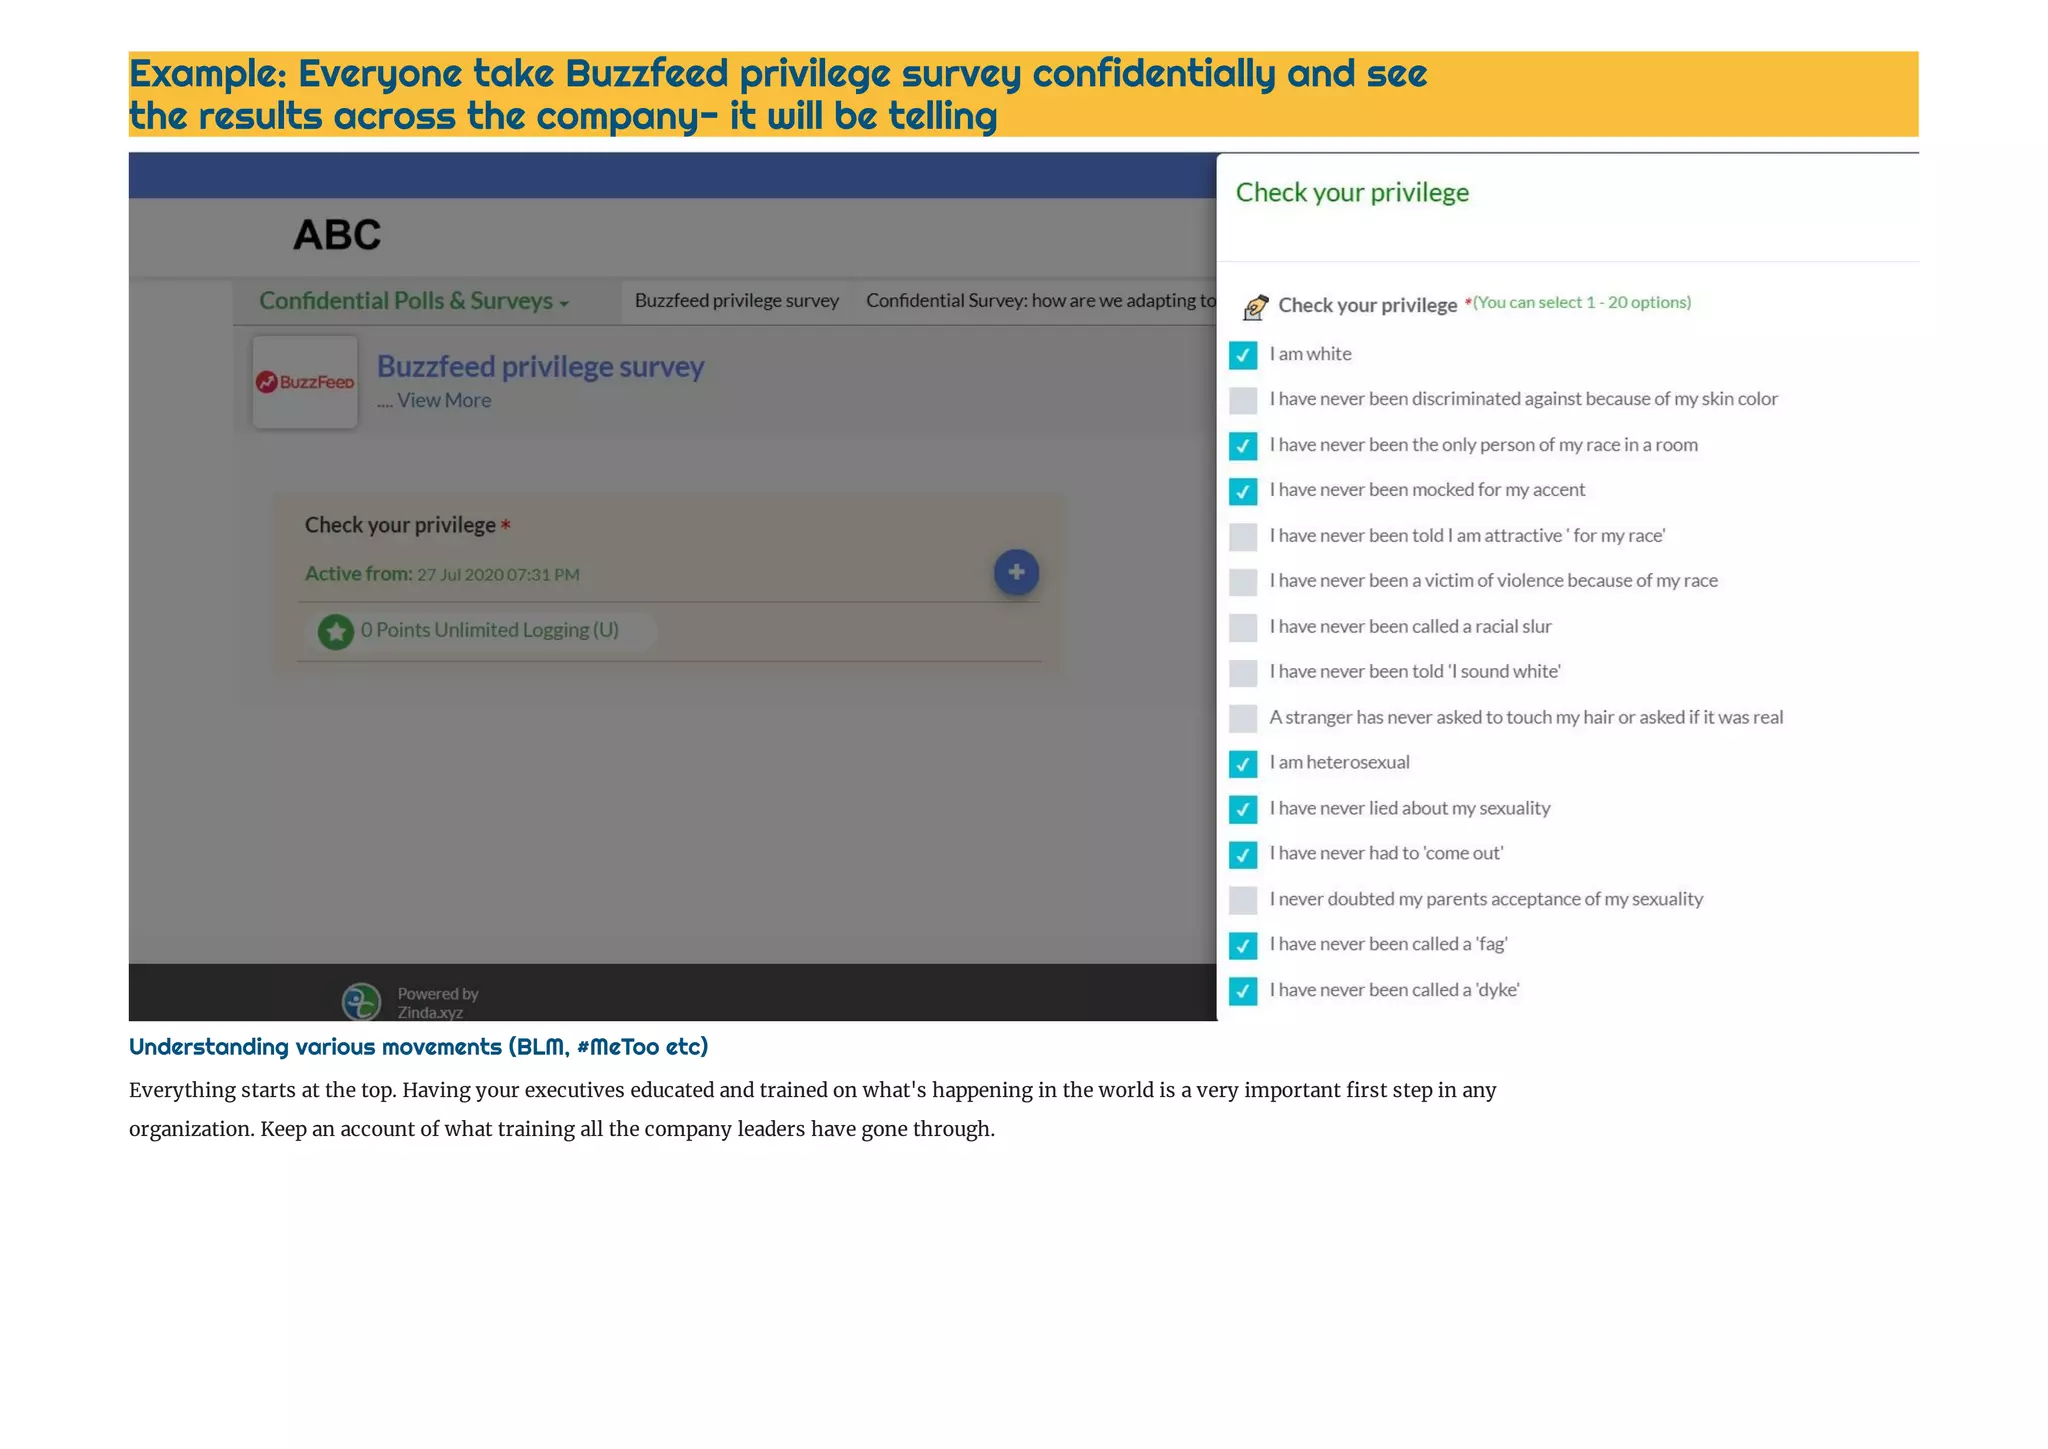This screenshot has width=2048, height=1449.
Task: Click the BuzzFeed logo thumbnail
Action: point(305,382)
